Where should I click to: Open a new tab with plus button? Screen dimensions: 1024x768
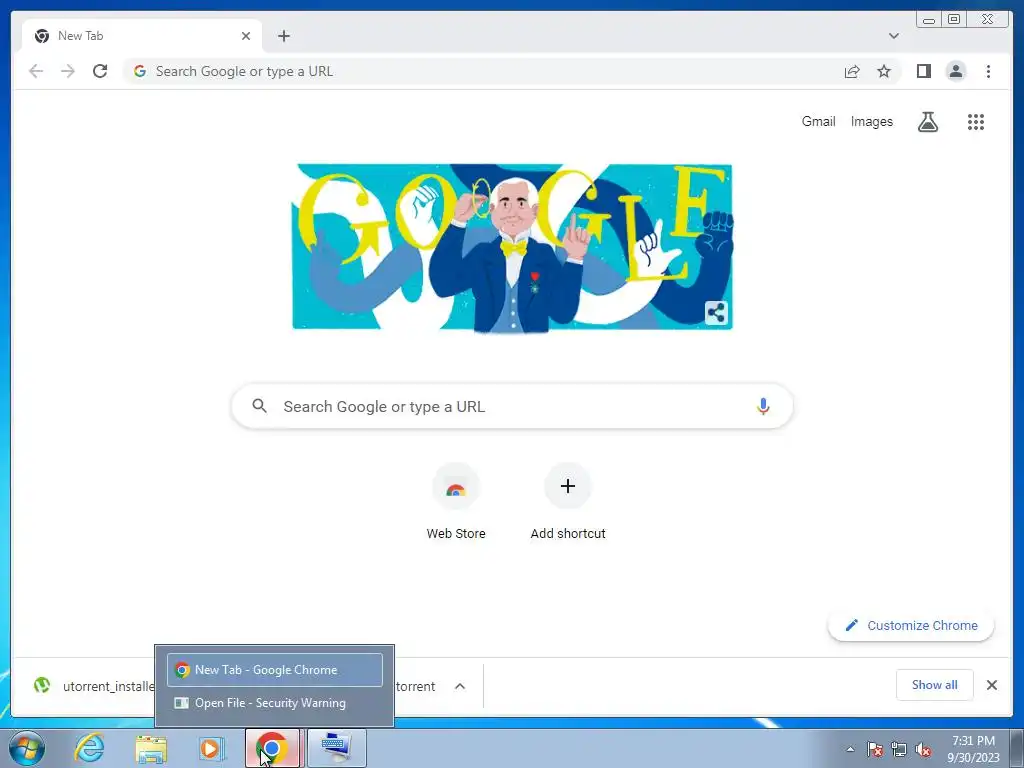tap(283, 36)
